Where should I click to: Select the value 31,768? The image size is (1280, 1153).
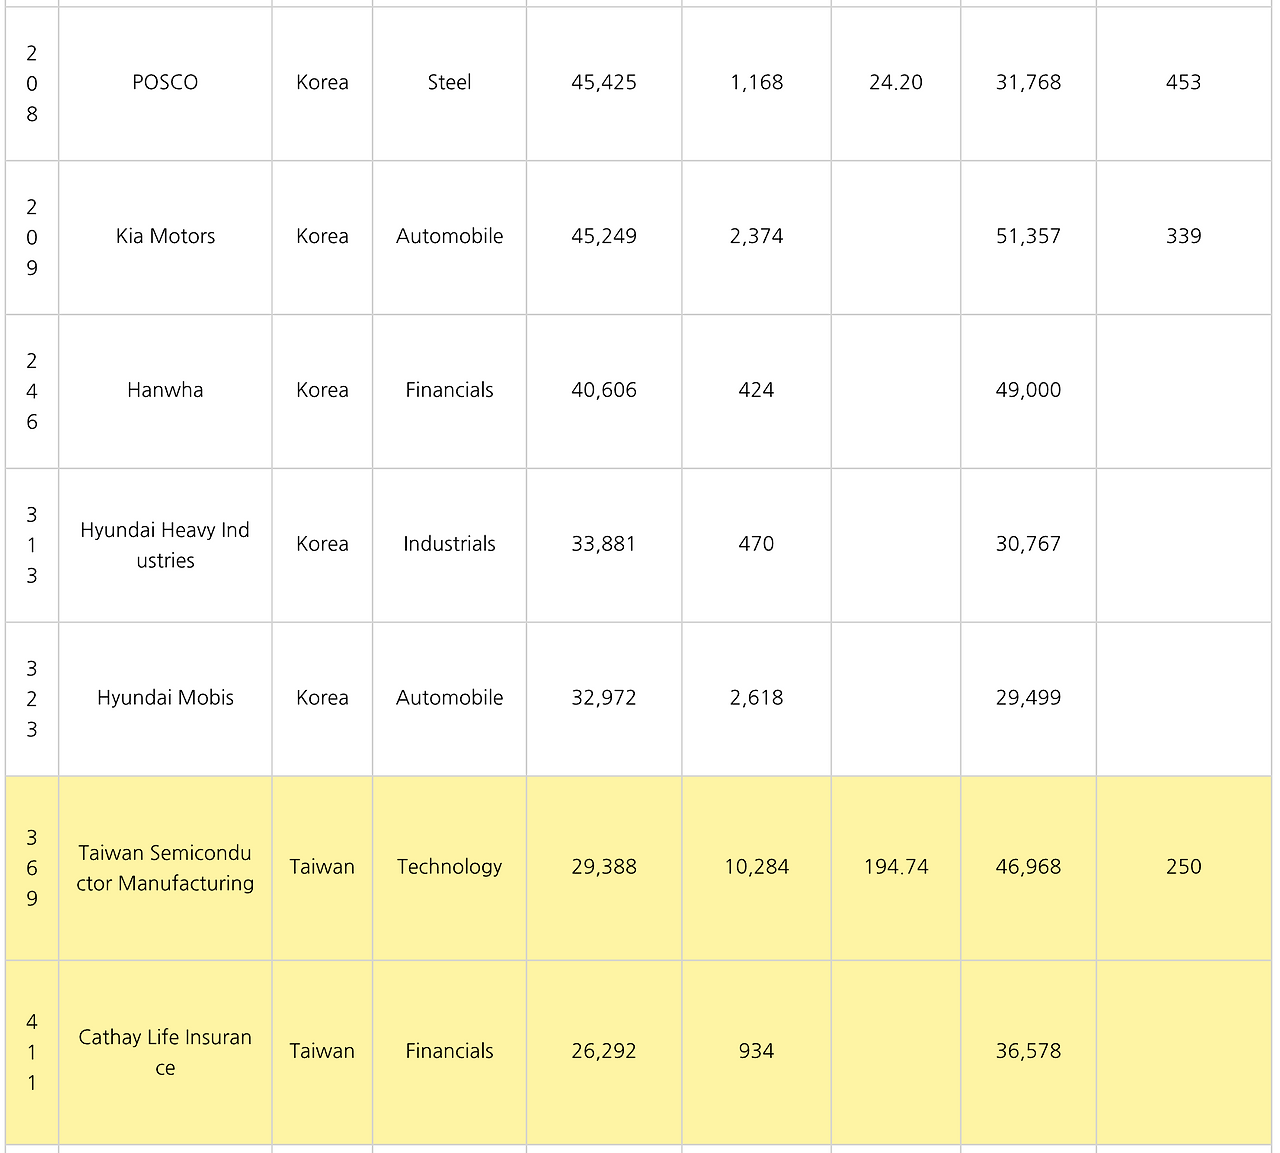pyautogui.click(x=1028, y=83)
